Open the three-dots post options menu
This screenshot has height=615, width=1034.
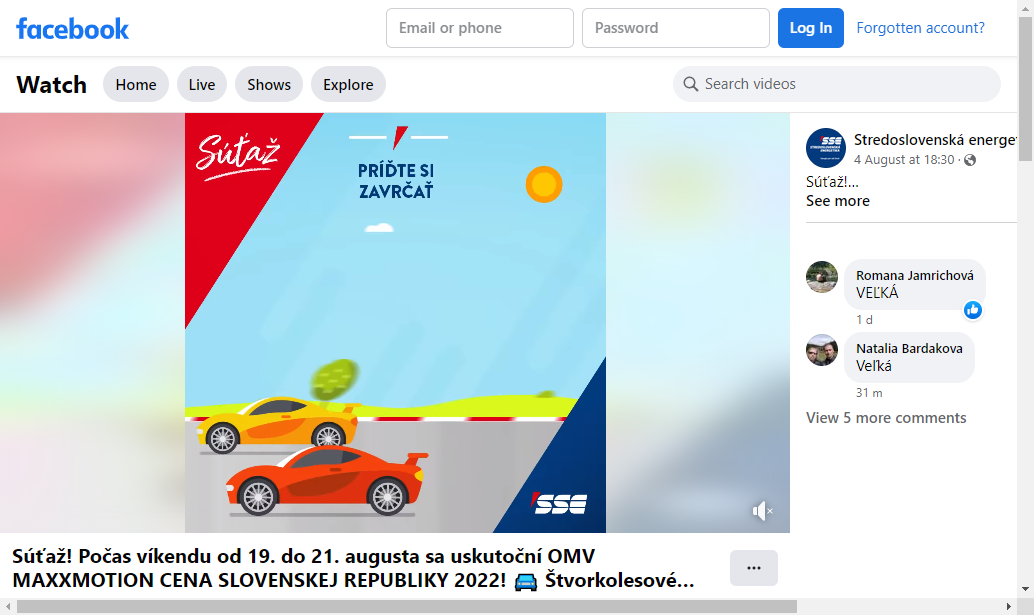point(754,568)
